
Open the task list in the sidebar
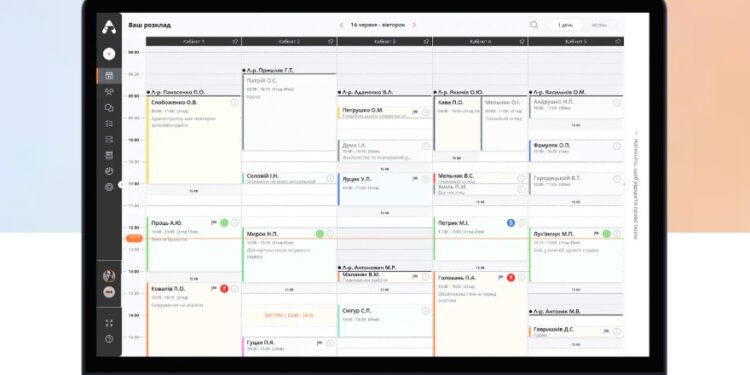[109, 123]
